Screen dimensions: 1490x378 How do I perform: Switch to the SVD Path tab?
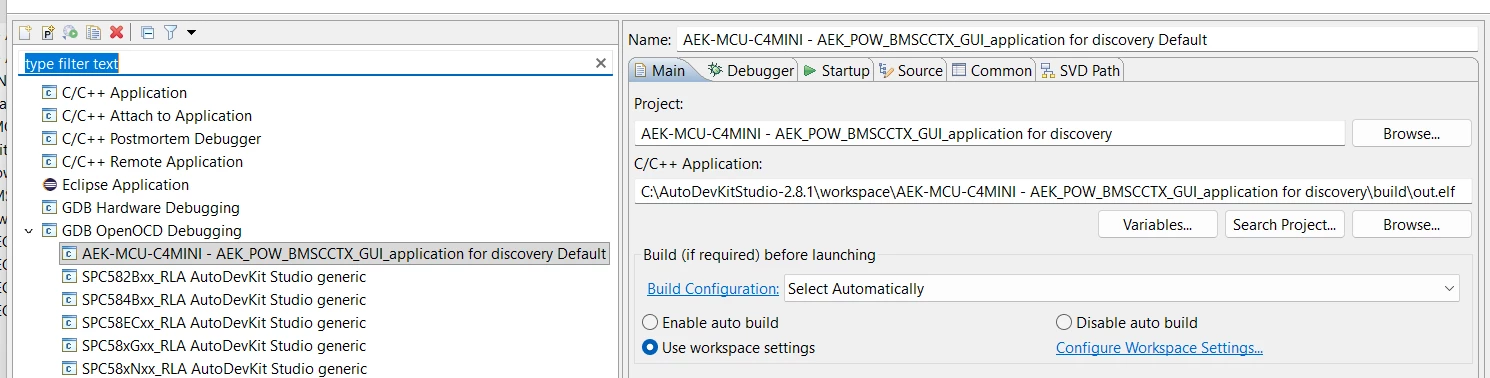(x=1081, y=71)
